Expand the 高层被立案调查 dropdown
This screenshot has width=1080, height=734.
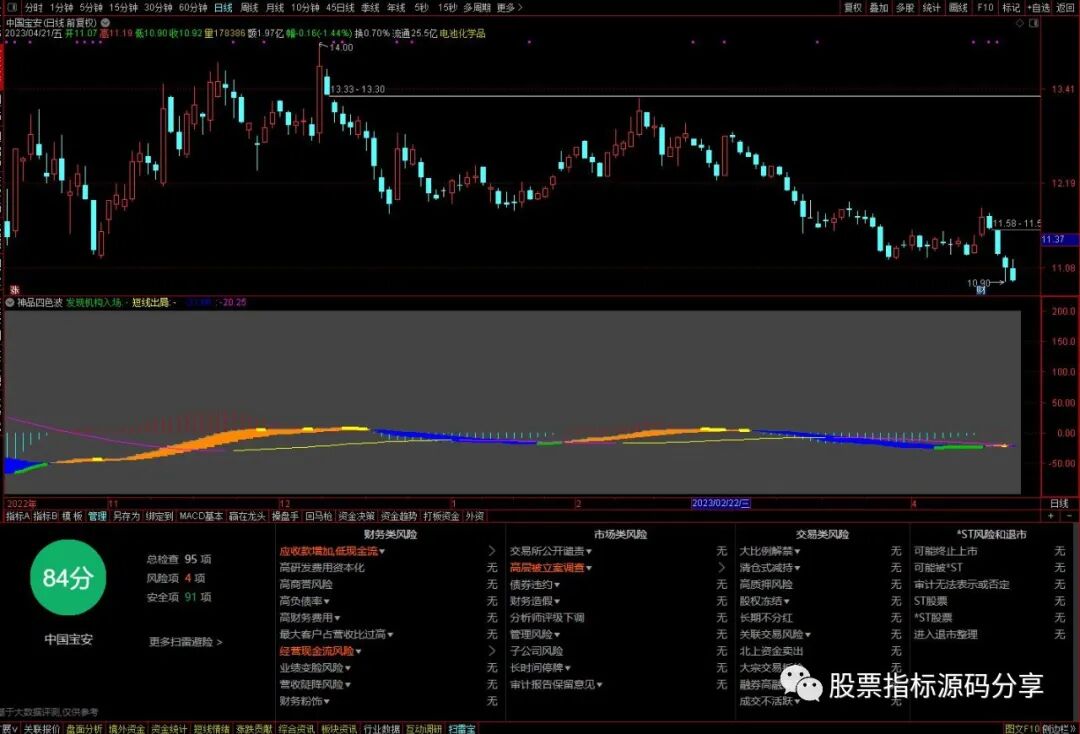pos(588,568)
